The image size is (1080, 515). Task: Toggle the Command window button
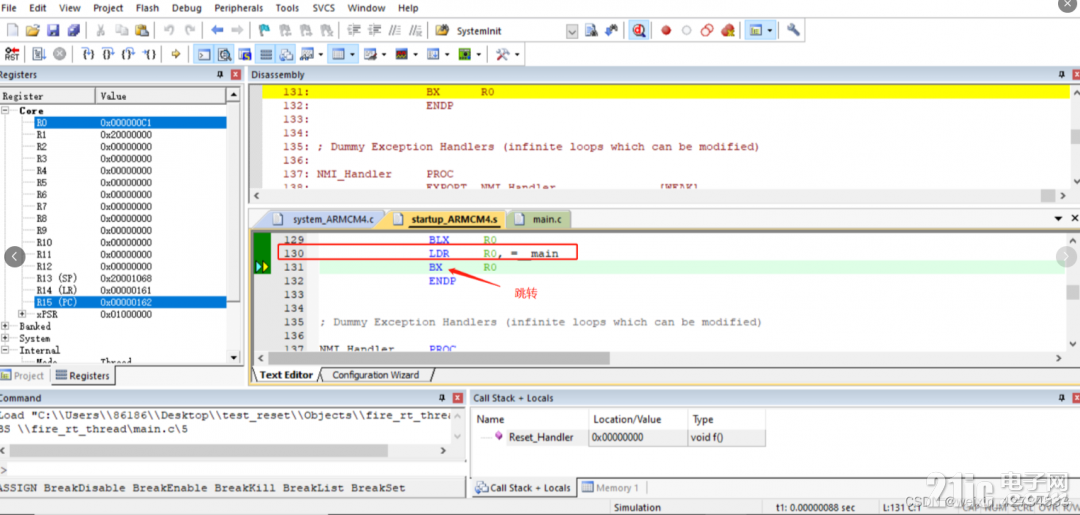pos(204,54)
